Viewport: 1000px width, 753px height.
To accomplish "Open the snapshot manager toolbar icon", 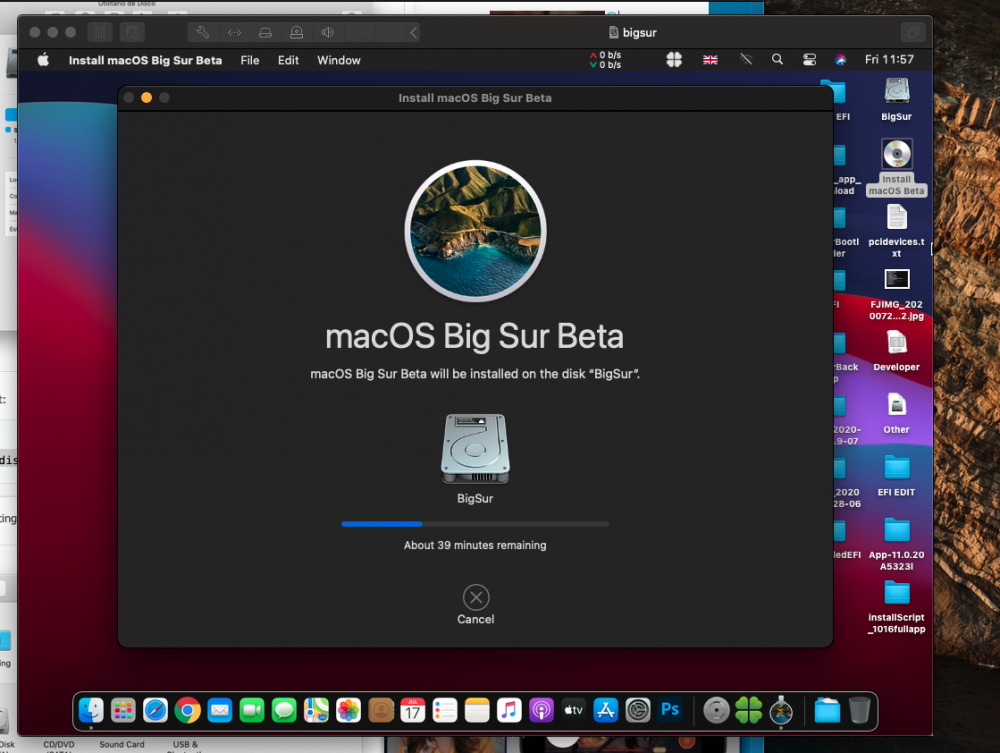I will (x=133, y=32).
